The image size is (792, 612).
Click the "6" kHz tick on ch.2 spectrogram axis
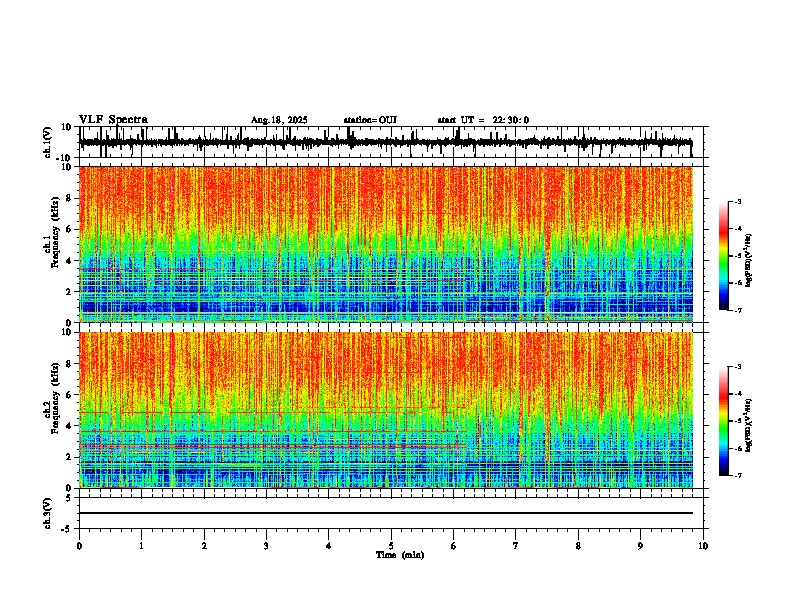point(70,394)
